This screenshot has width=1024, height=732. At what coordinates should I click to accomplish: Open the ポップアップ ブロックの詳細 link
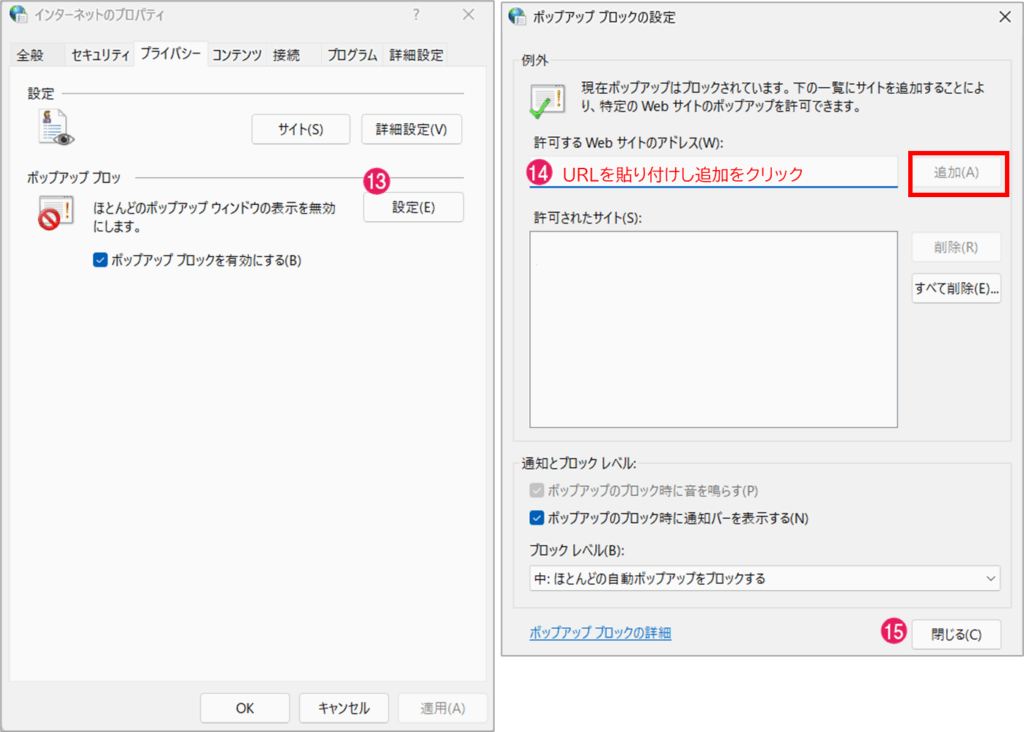[600, 633]
